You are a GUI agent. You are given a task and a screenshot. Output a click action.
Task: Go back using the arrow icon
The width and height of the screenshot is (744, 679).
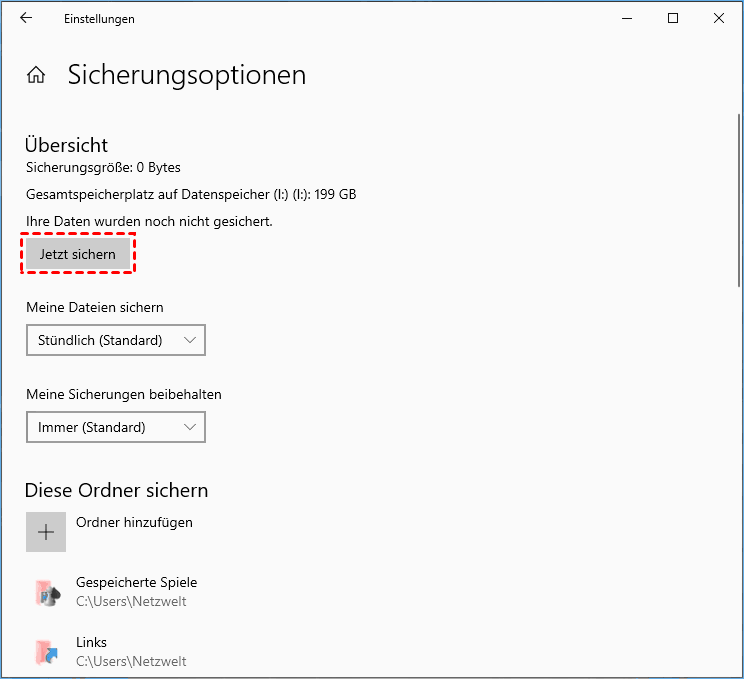26,18
